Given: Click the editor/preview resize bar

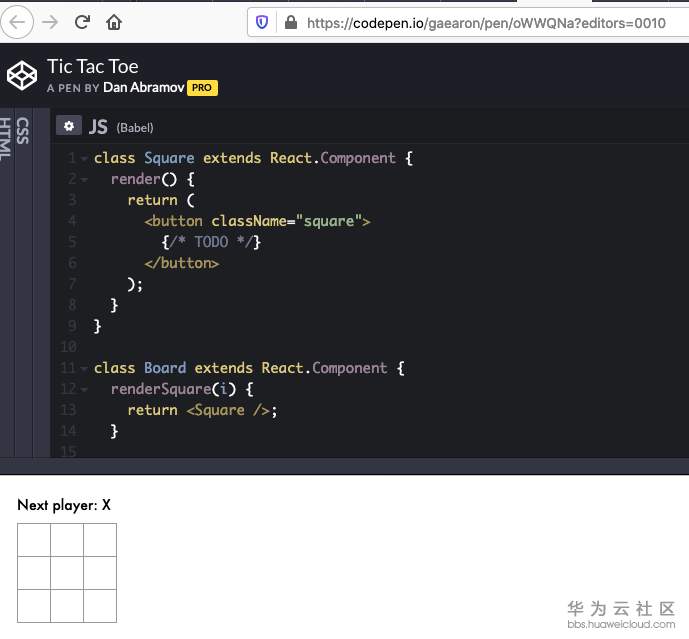Looking at the screenshot, I should (344, 466).
